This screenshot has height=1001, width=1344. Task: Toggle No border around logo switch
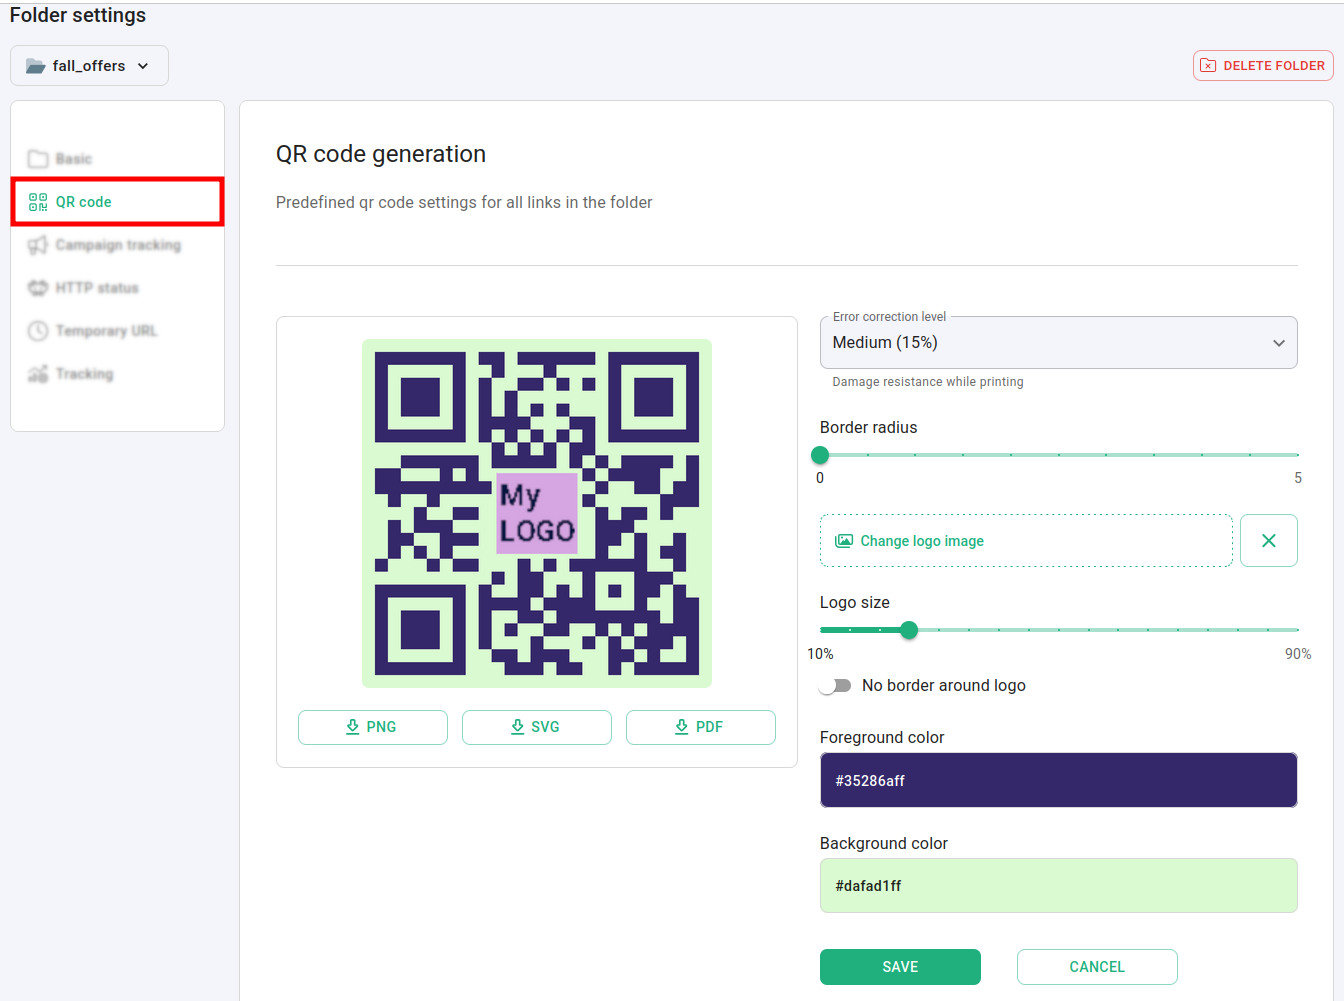pos(835,686)
